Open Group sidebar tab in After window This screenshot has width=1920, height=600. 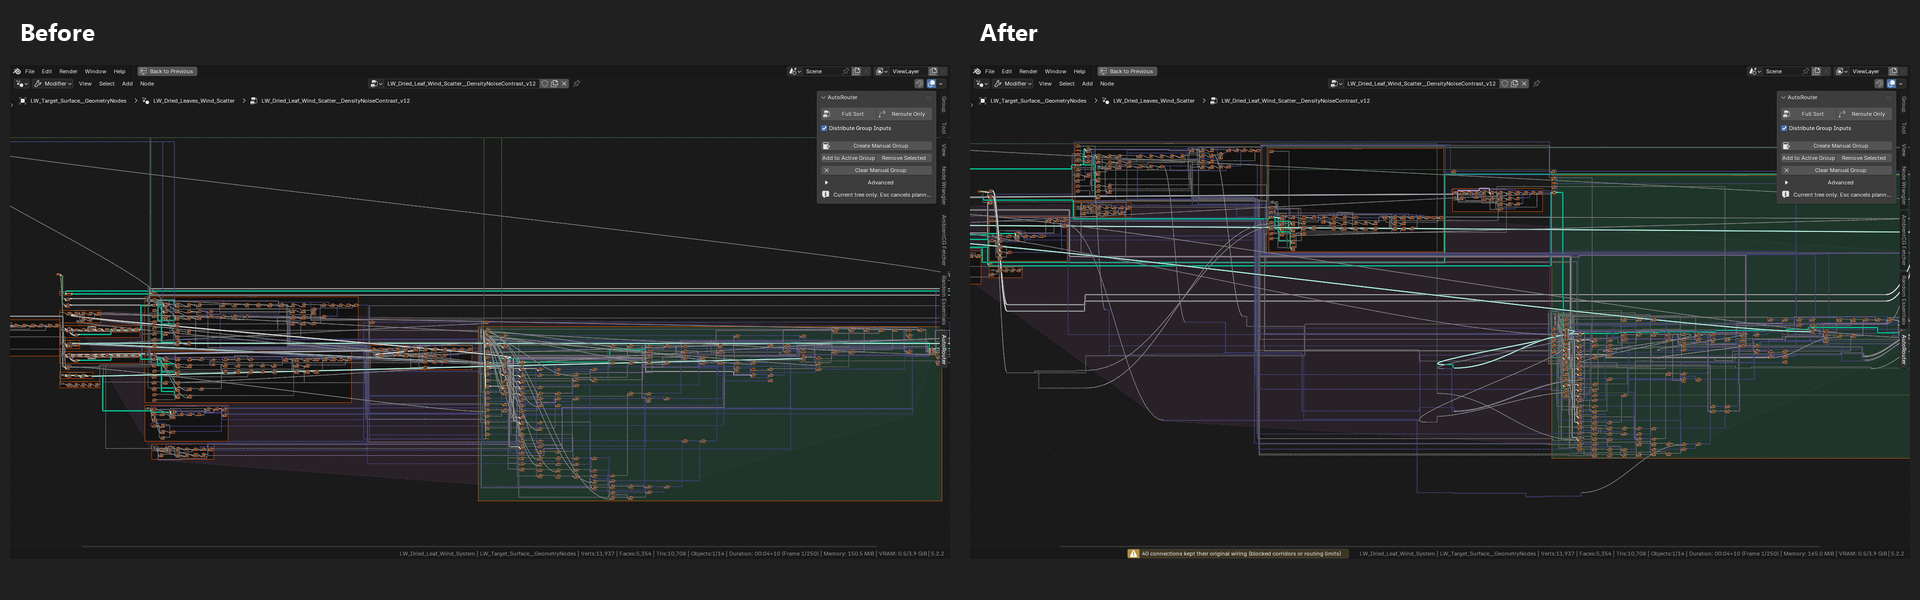coord(1903,103)
